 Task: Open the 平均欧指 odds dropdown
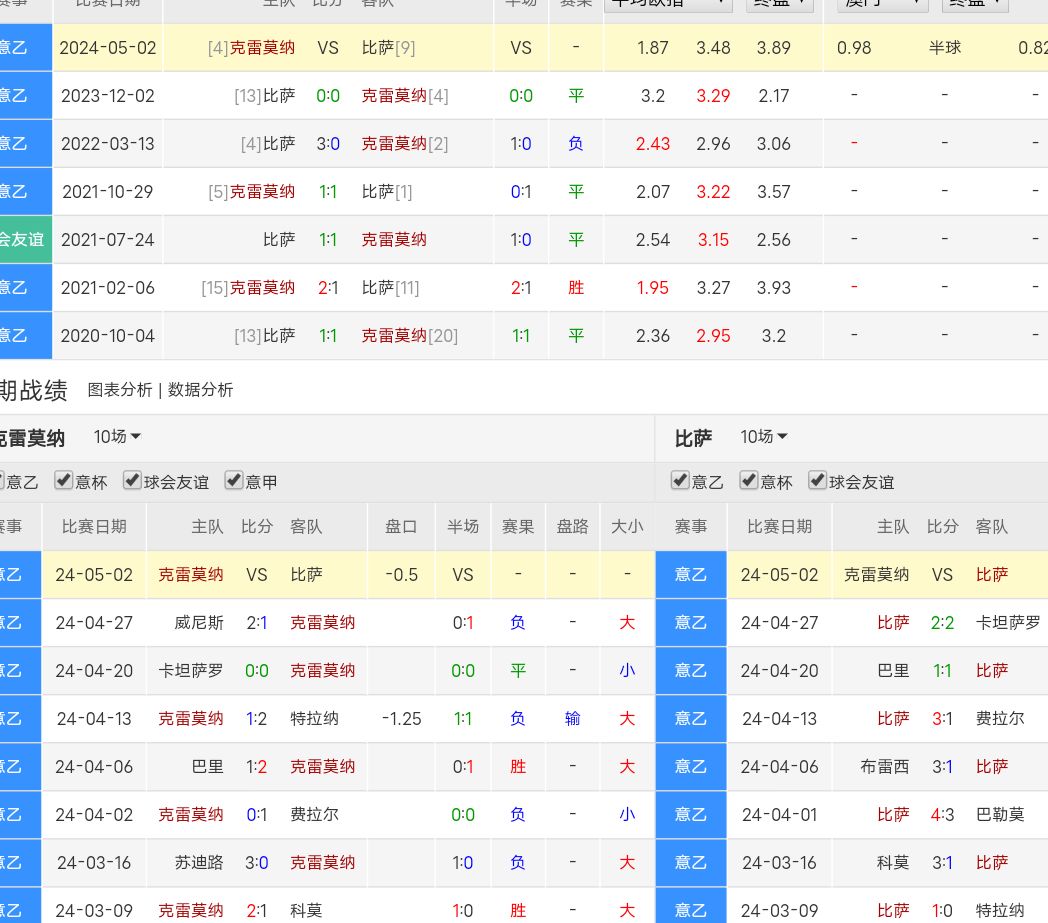coord(668,3)
